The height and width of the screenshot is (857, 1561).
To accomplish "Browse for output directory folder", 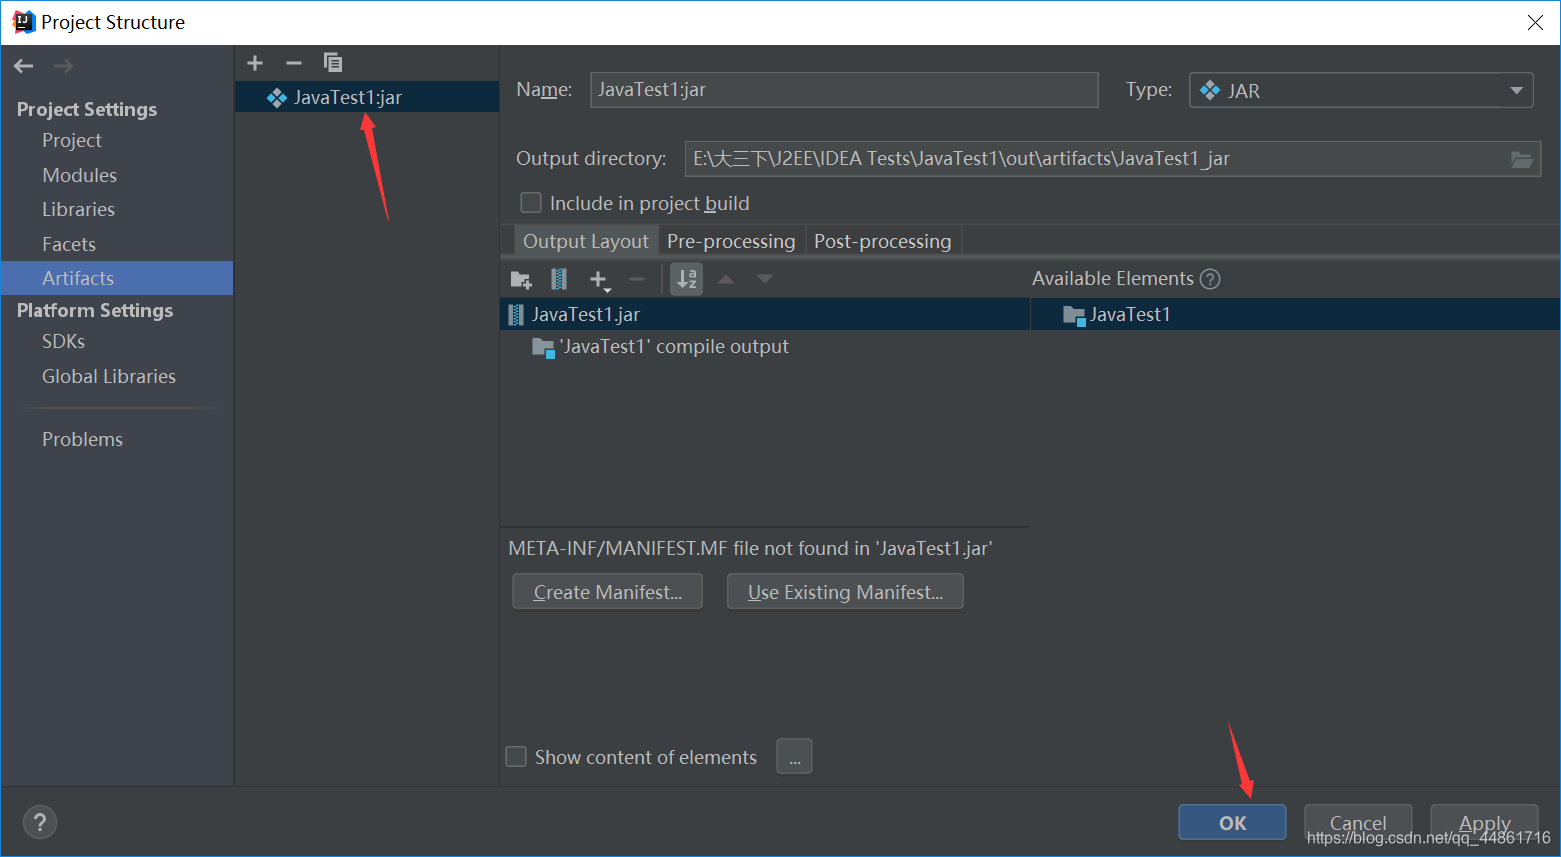I will click(1521, 159).
